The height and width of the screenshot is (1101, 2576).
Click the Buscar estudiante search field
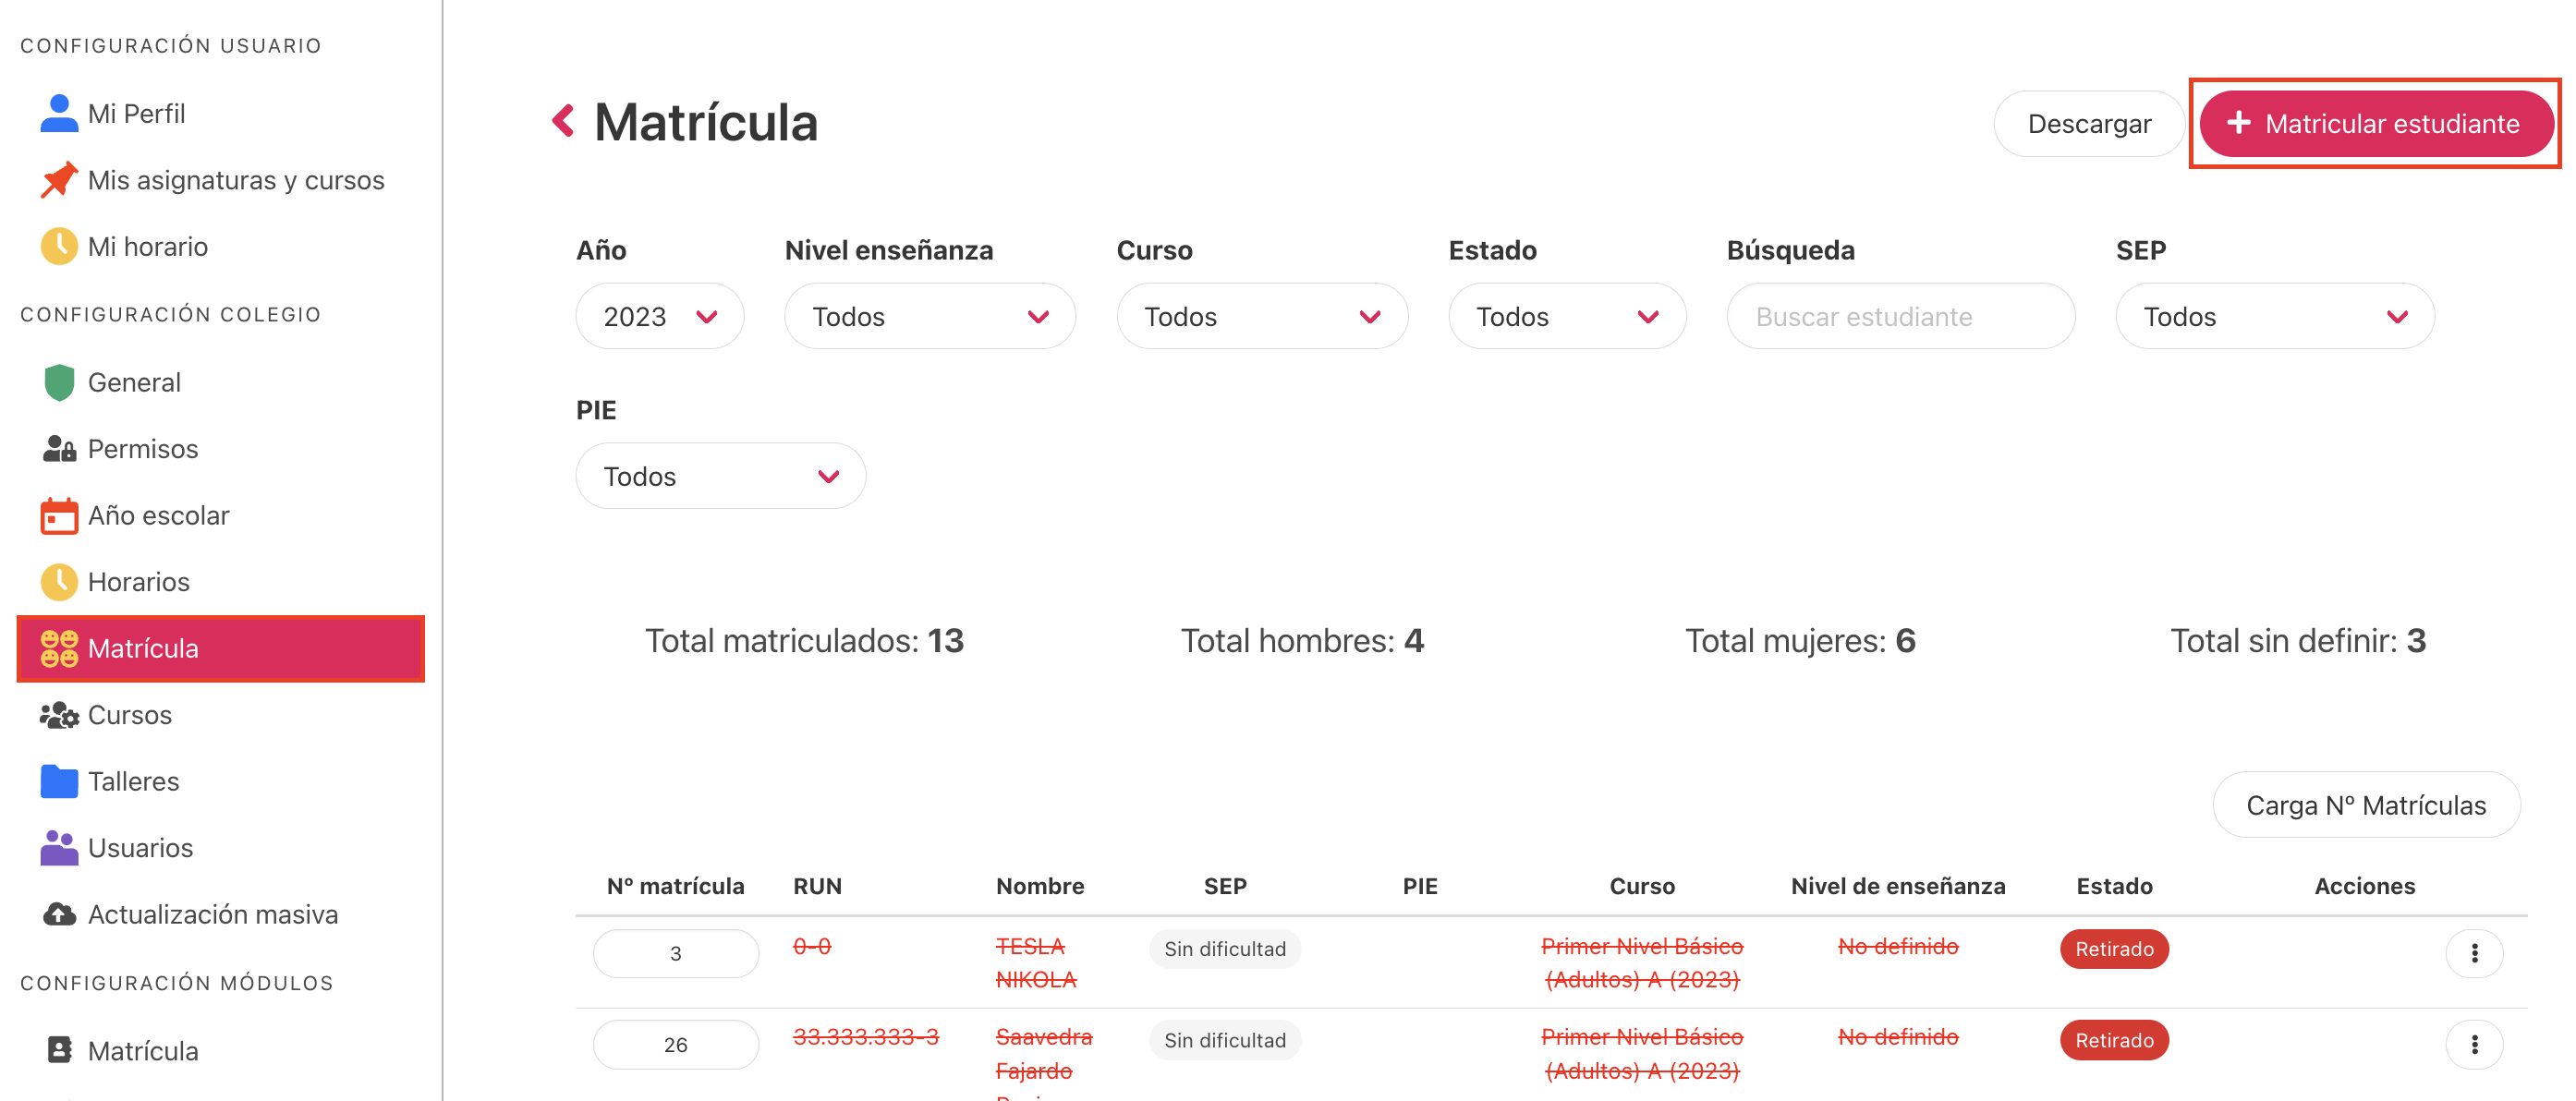[x=1900, y=316]
